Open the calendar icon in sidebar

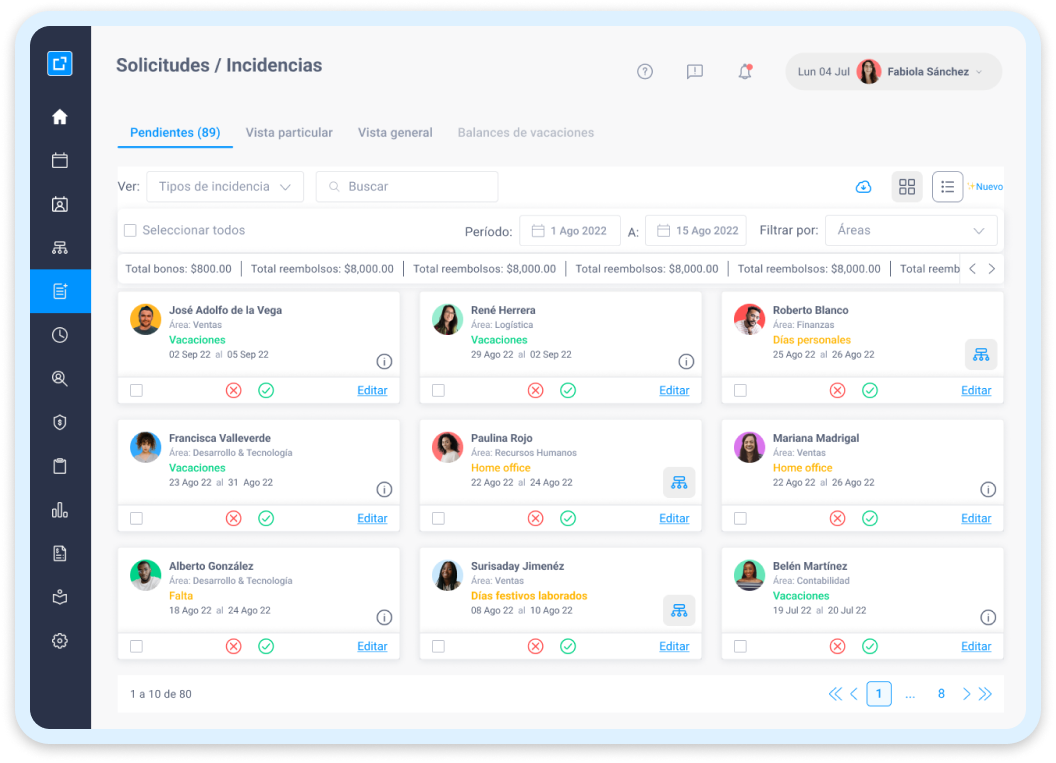pyautogui.click(x=60, y=160)
